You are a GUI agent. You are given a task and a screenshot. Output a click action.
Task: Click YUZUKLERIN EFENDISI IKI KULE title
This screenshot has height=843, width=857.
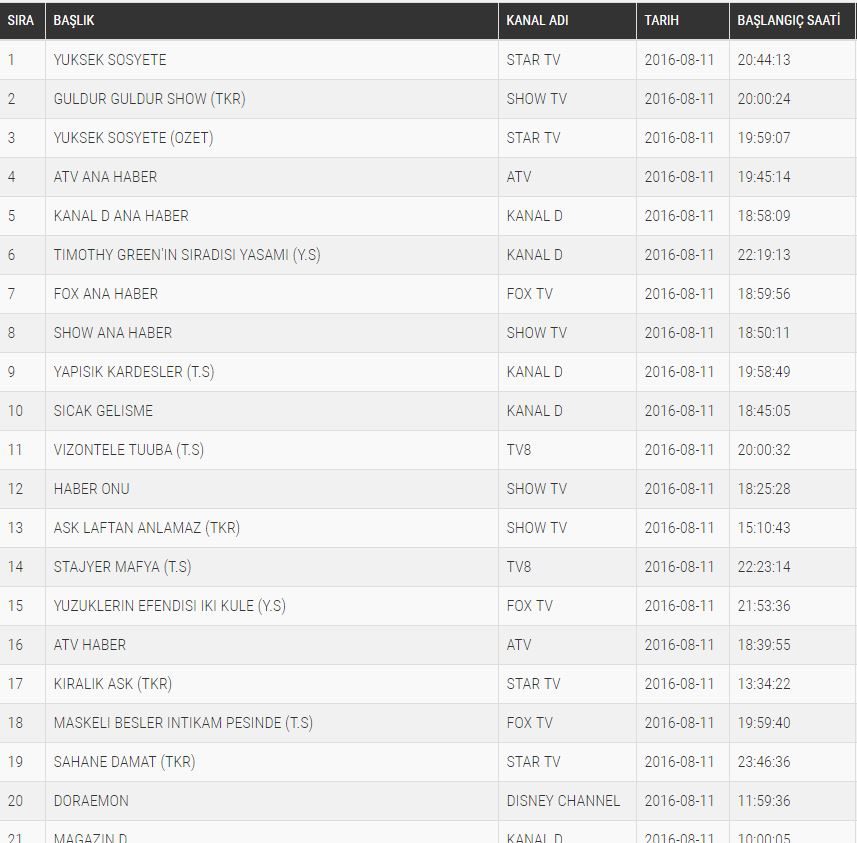(x=170, y=606)
